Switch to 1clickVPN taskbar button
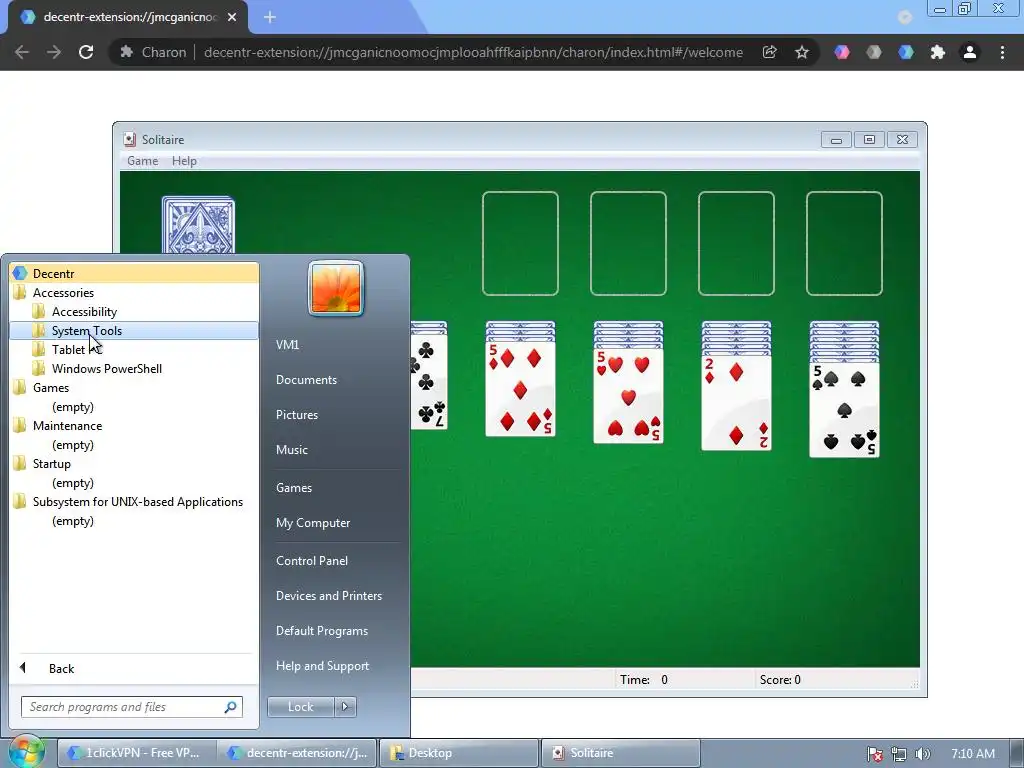This screenshot has height=768, width=1024. 135,753
